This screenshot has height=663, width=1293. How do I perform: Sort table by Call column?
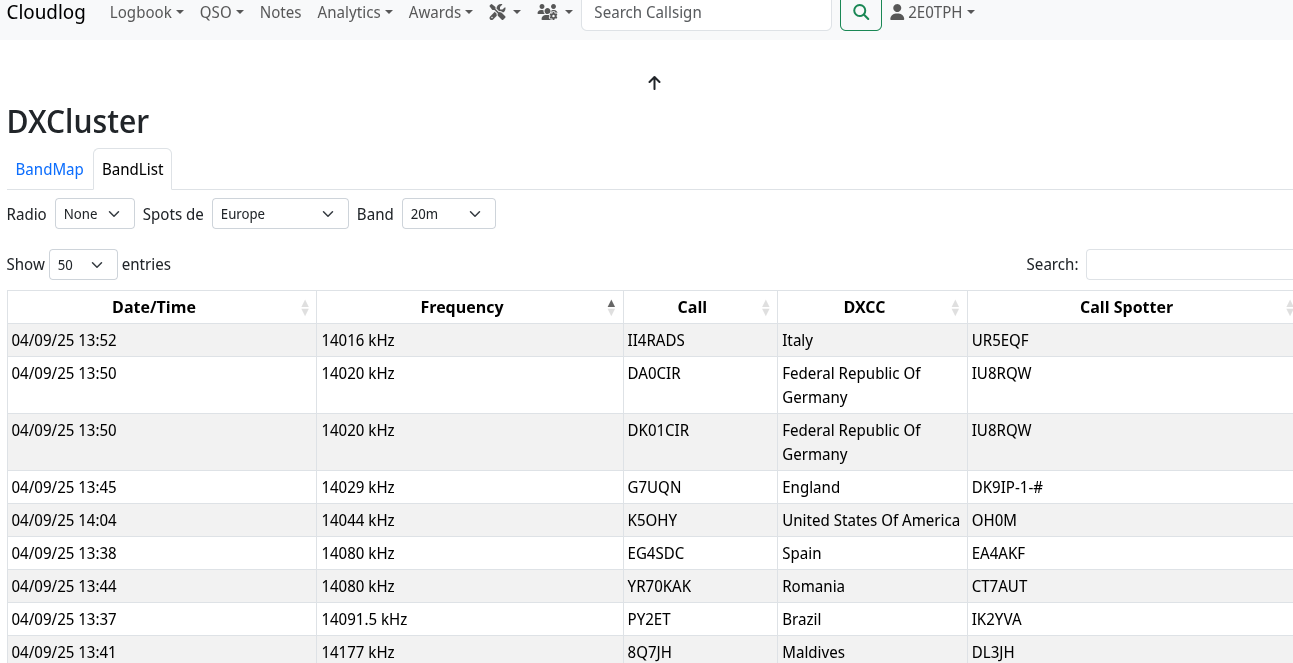[x=691, y=307]
